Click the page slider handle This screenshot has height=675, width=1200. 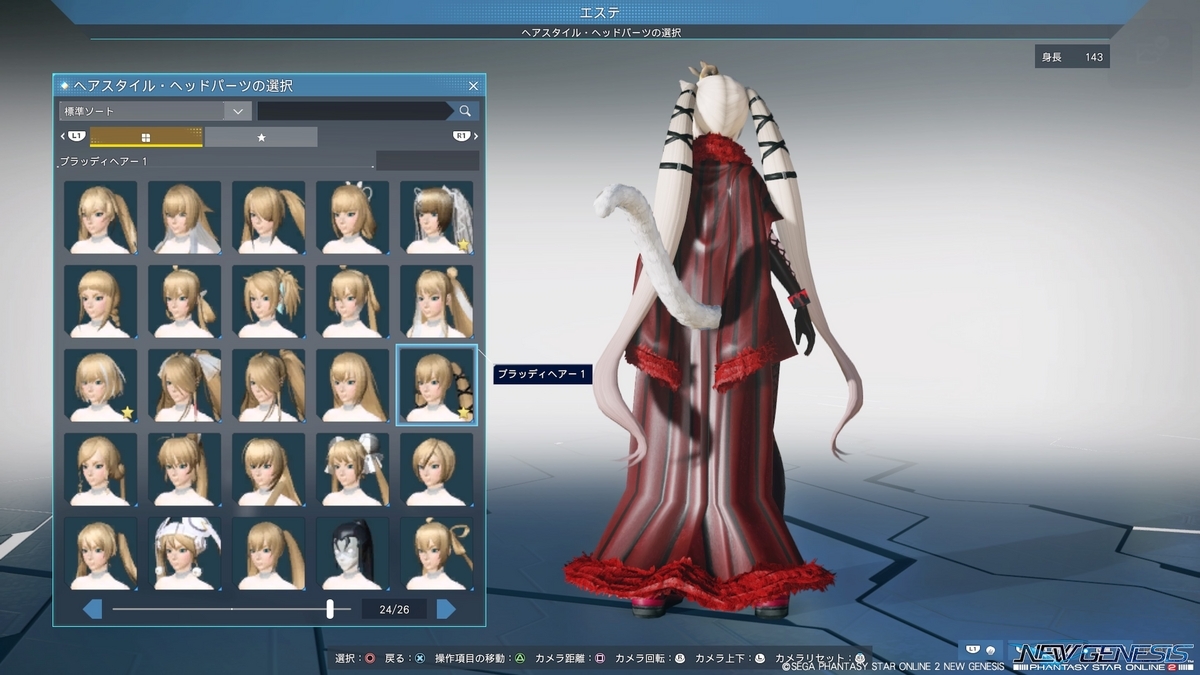330,609
